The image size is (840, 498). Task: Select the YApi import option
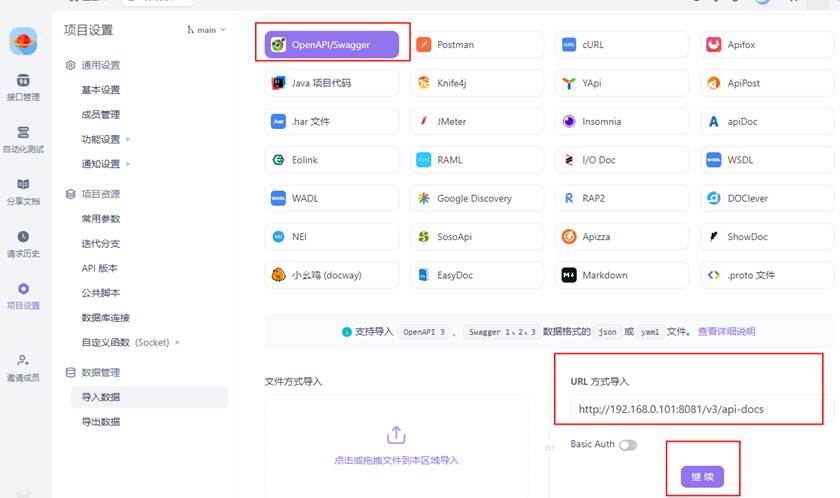tap(622, 83)
